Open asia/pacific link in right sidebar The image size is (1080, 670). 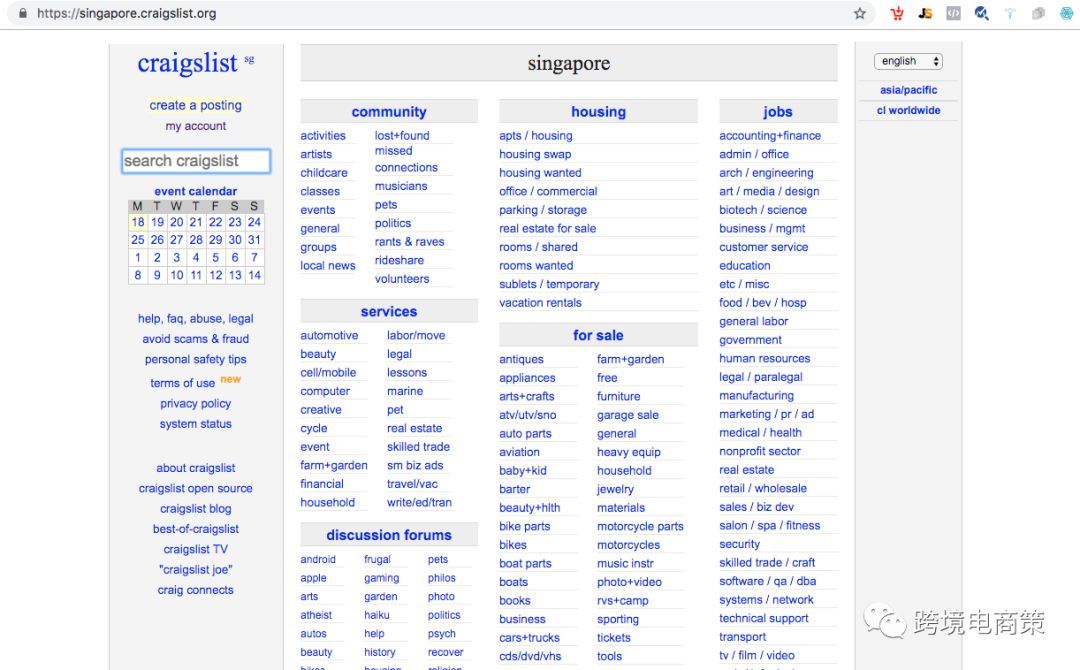click(908, 90)
